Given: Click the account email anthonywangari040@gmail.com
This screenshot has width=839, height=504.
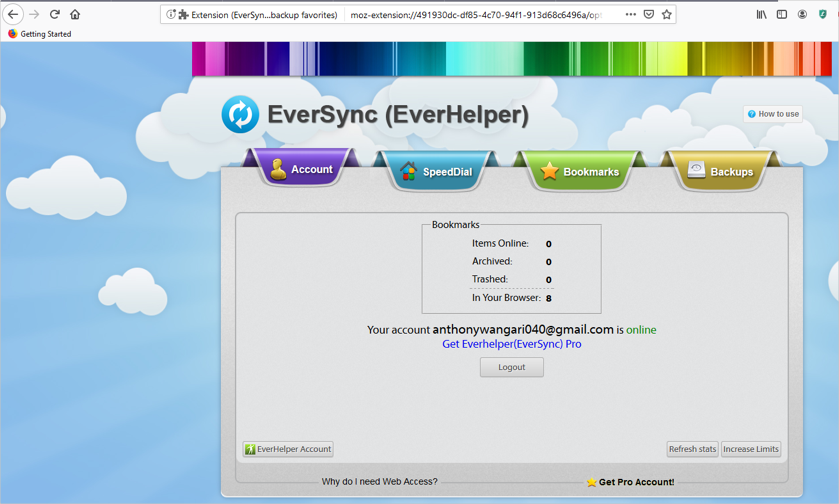Looking at the screenshot, I should click(523, 330).
